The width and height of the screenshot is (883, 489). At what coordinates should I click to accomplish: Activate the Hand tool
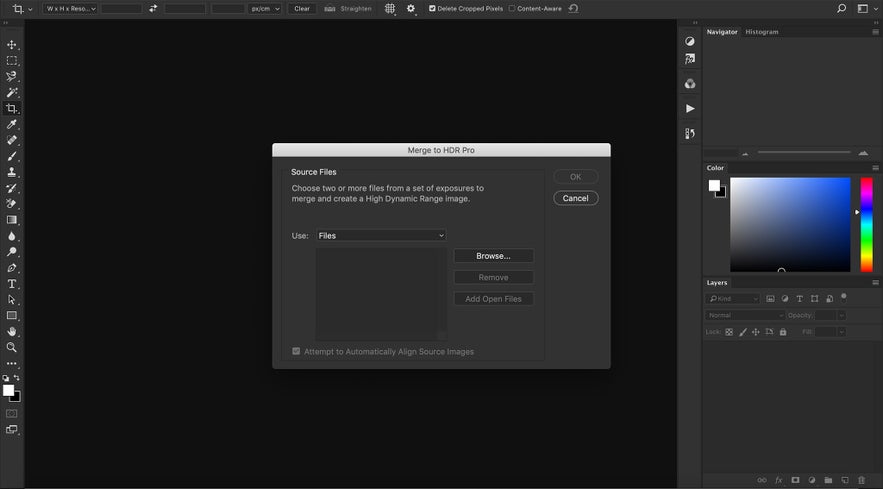tap(12, 331)
